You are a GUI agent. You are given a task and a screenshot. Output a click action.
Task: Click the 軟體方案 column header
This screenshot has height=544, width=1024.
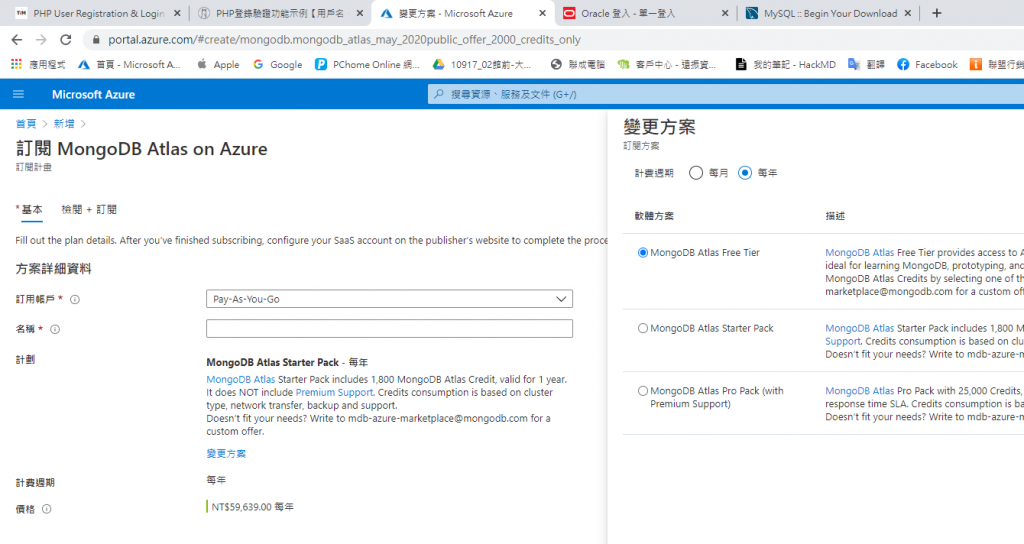[x=654, y=216]
